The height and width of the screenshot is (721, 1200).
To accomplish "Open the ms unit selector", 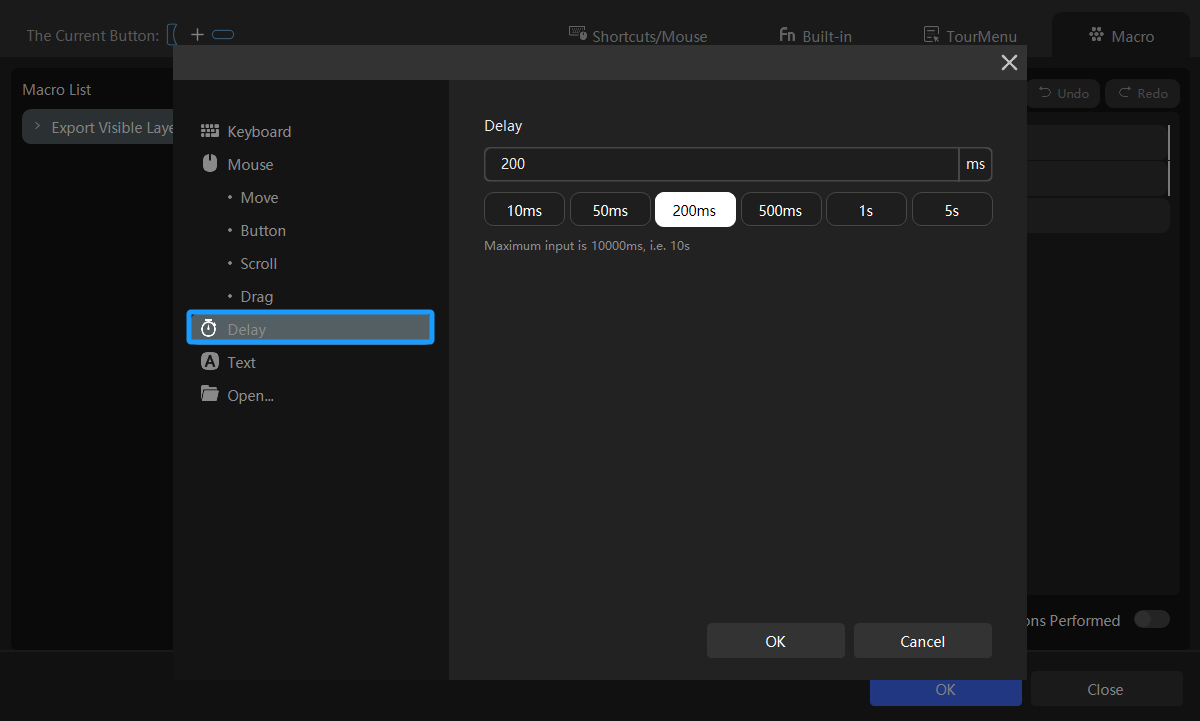I will coord(975,164).
